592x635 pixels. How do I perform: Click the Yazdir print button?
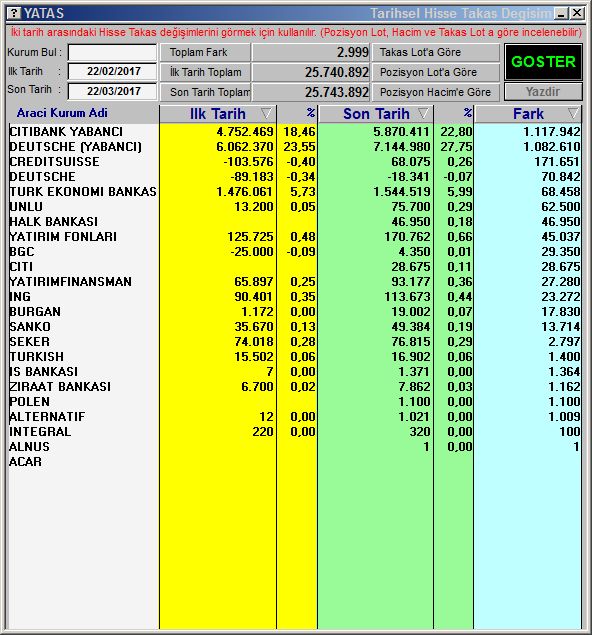[543, 92]
